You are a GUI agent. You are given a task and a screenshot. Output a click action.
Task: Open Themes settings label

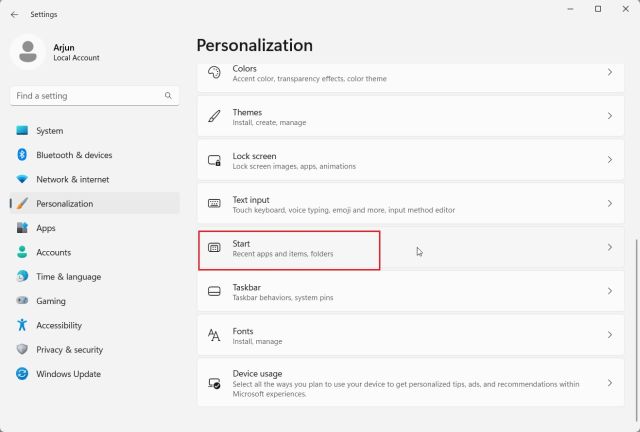pyautogui.click(x=247, y=112)
